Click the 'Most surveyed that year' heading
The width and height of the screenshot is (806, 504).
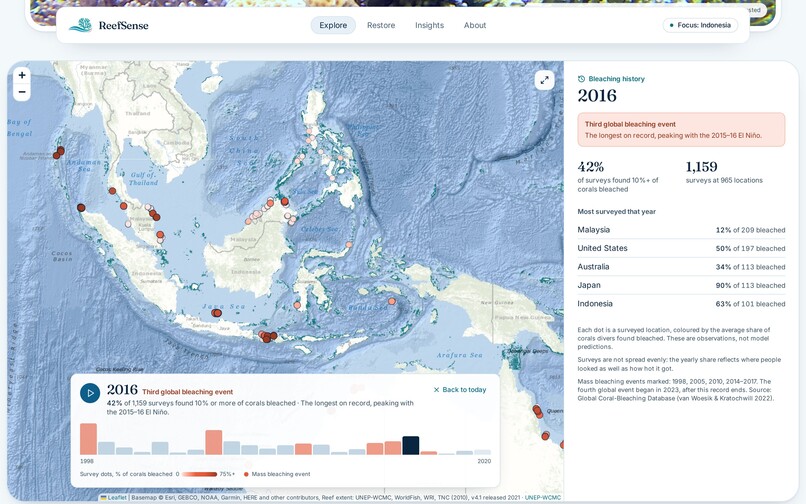(616, 211)
